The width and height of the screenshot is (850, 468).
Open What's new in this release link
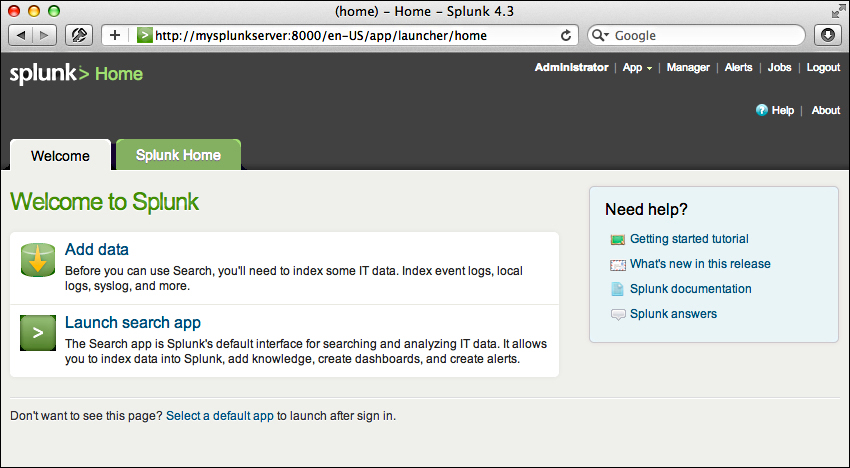tap(700, 264)
